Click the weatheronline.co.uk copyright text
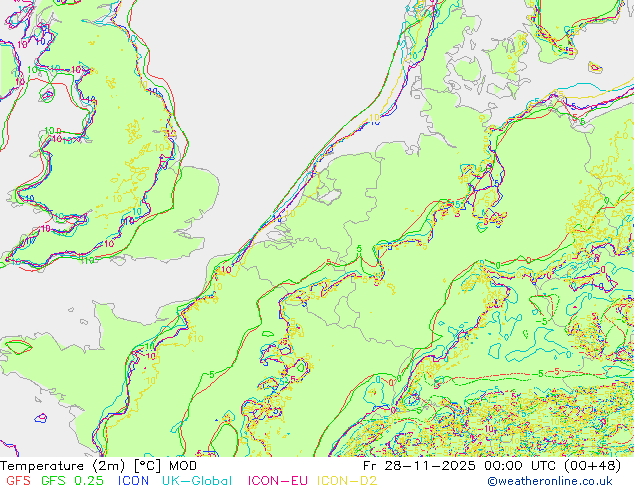The image size is (634, 490). [x=550, y=481]
